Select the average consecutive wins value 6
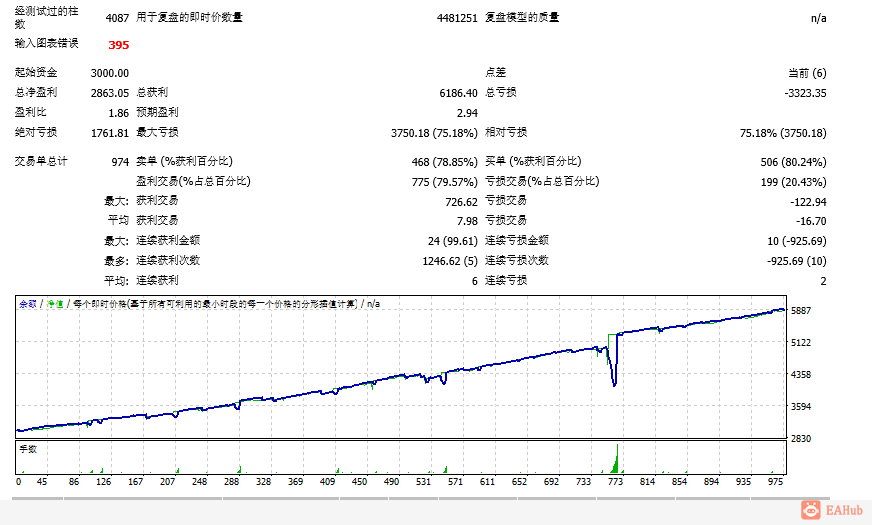Screen dimensions: 872x525 click(474, 281)
